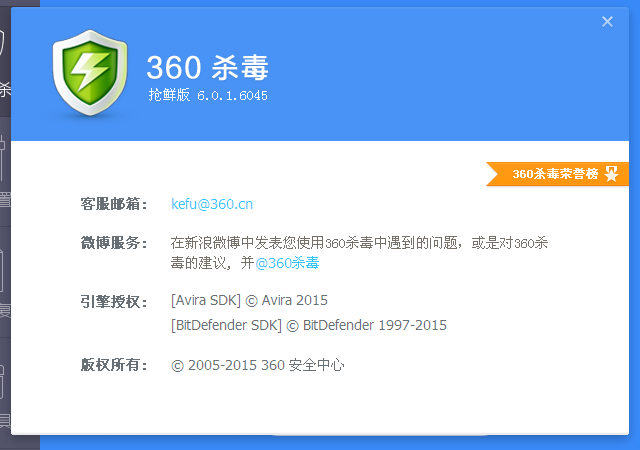Viewport: 640px width, 450px height.
Task: Close the 360 杀毒 about dialog
Action: pyautogui.click(x=607, y=21)
